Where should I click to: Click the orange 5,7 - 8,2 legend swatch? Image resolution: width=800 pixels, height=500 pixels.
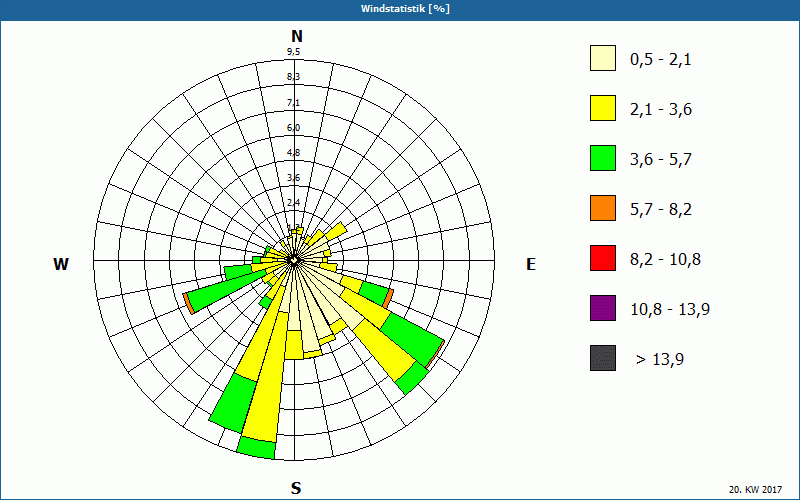[x=603, y=208]
